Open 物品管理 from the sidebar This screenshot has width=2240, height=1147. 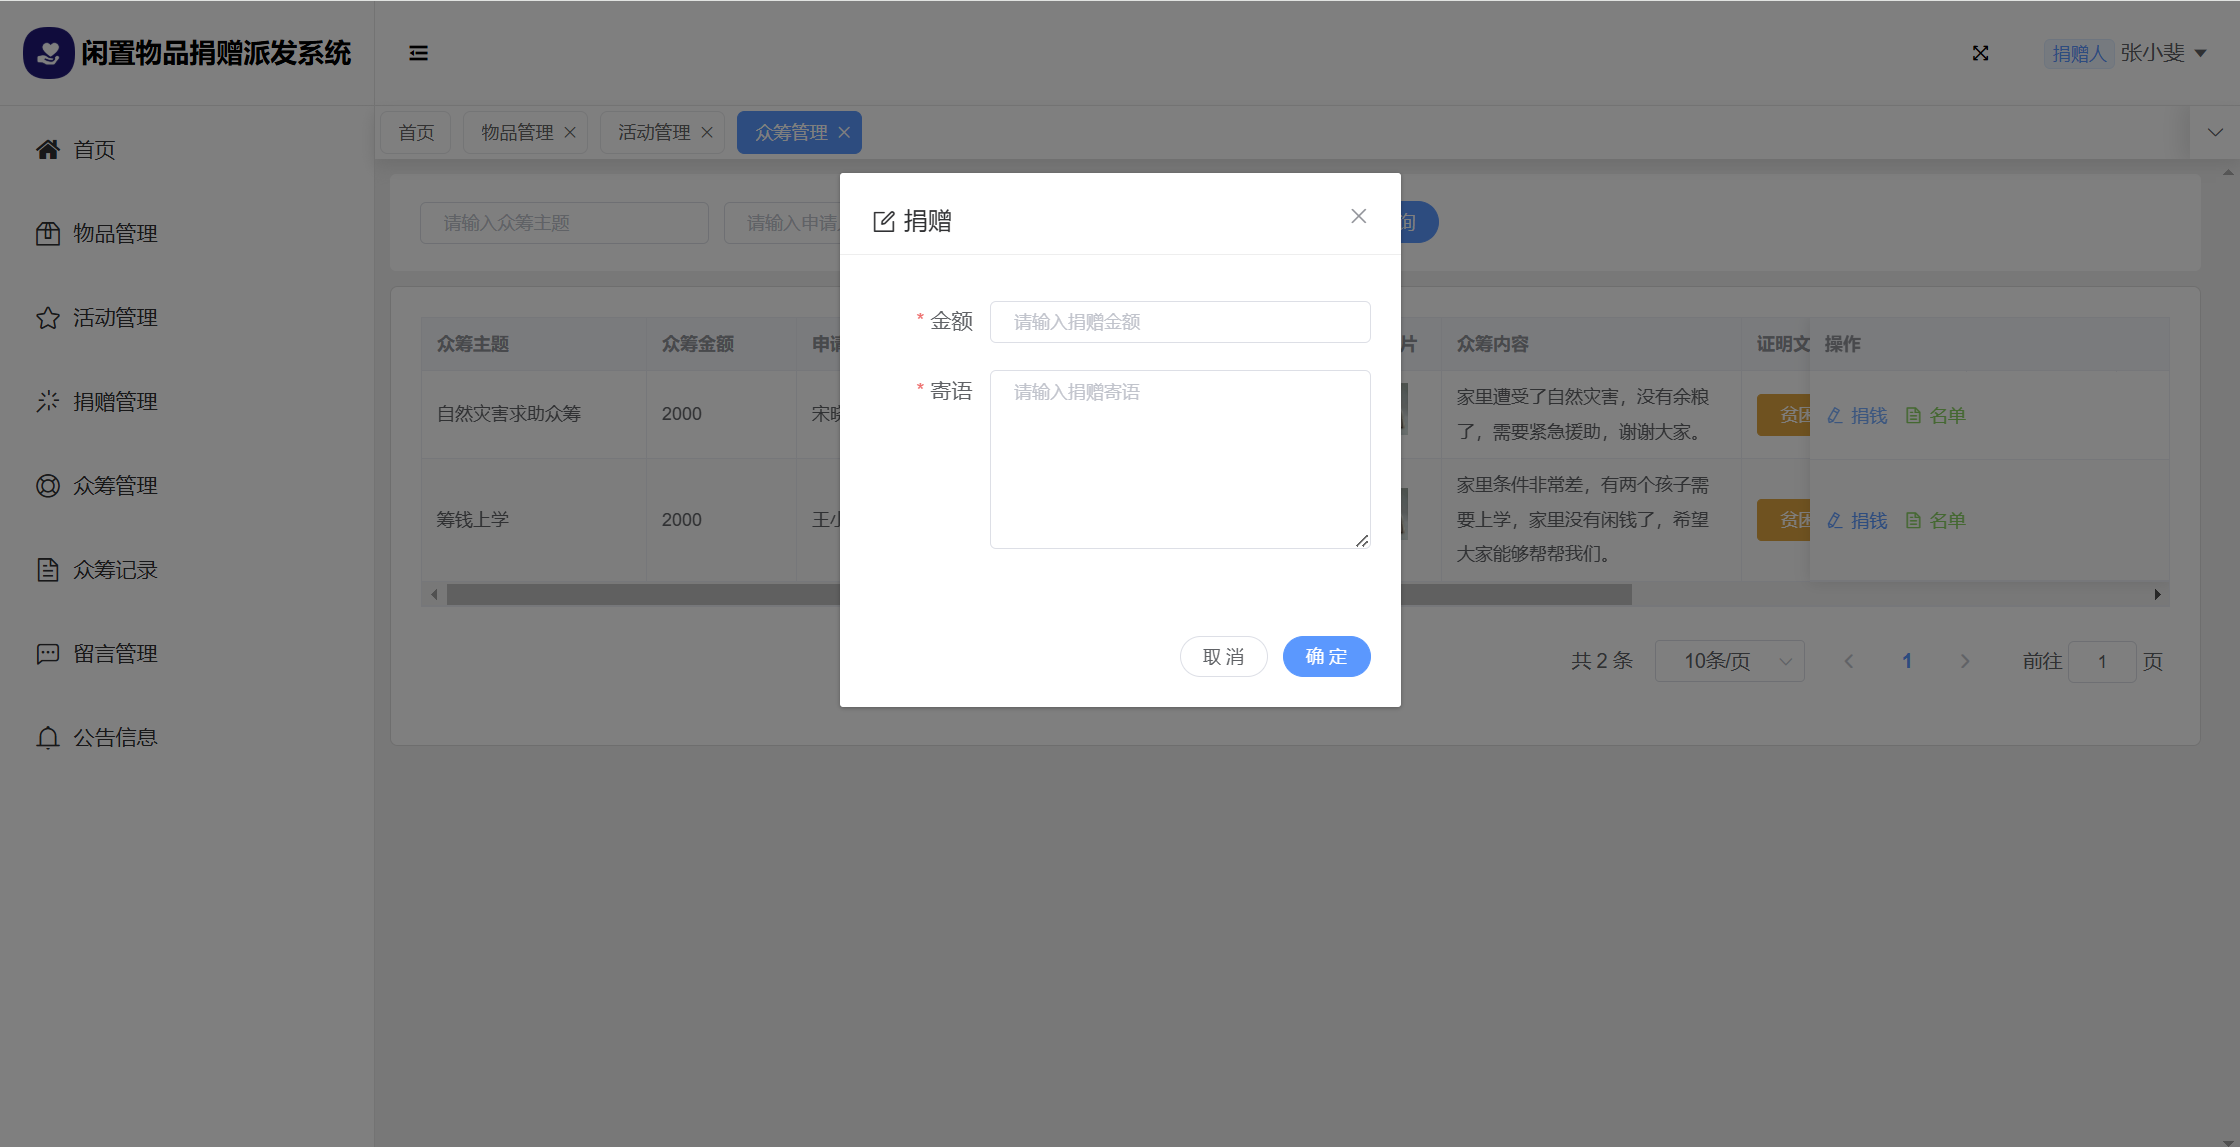pos(115,234)
